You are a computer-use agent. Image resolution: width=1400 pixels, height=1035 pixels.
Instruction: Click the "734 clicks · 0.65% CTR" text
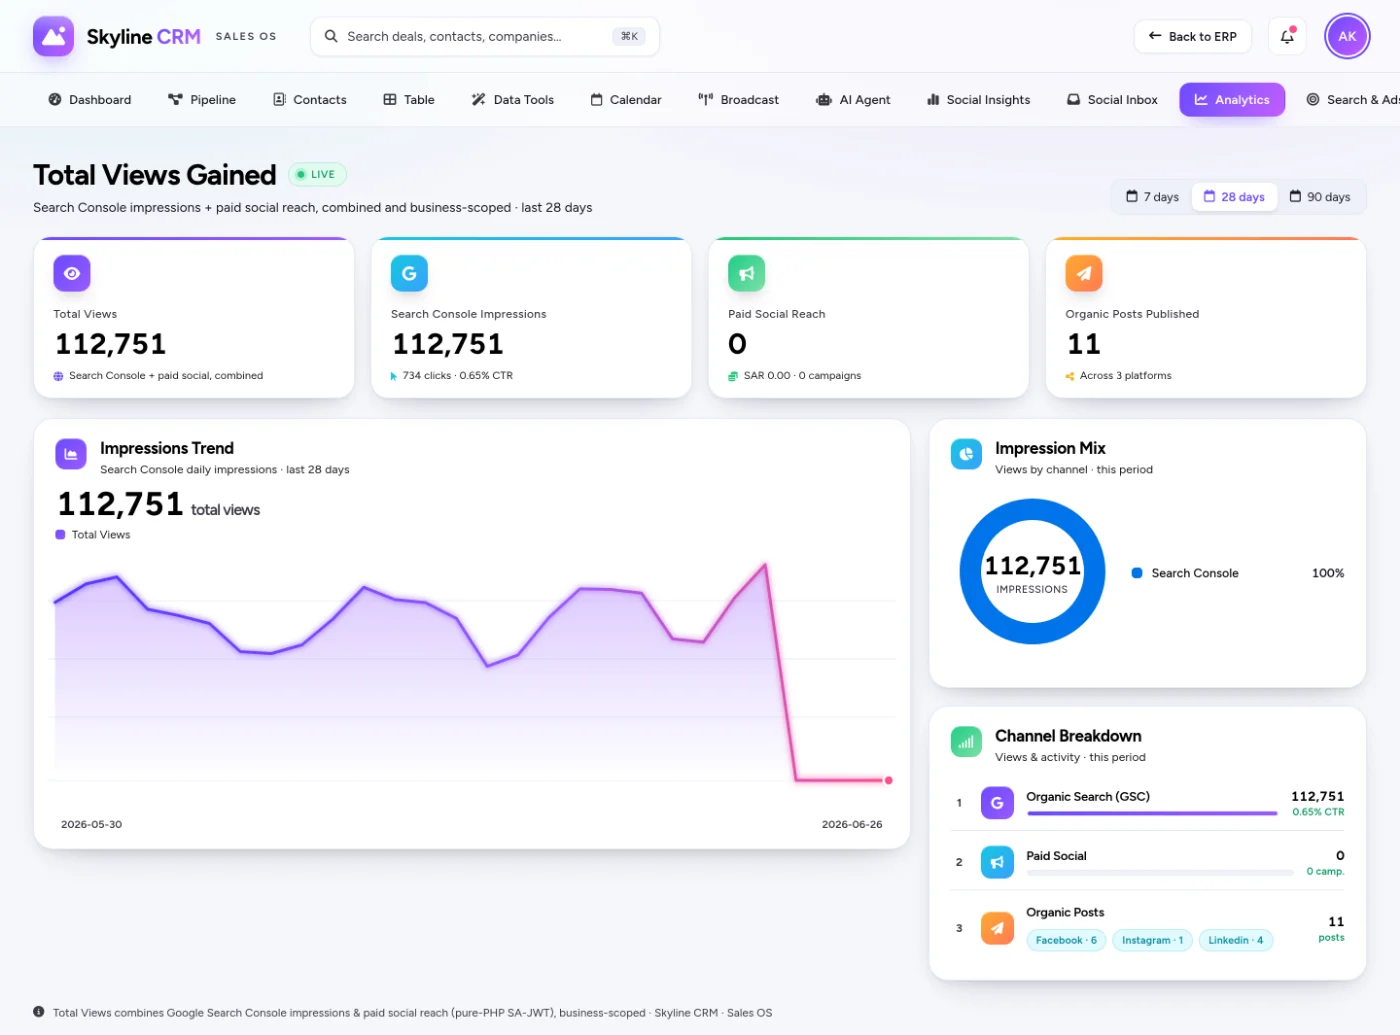(x=458, y=376)
